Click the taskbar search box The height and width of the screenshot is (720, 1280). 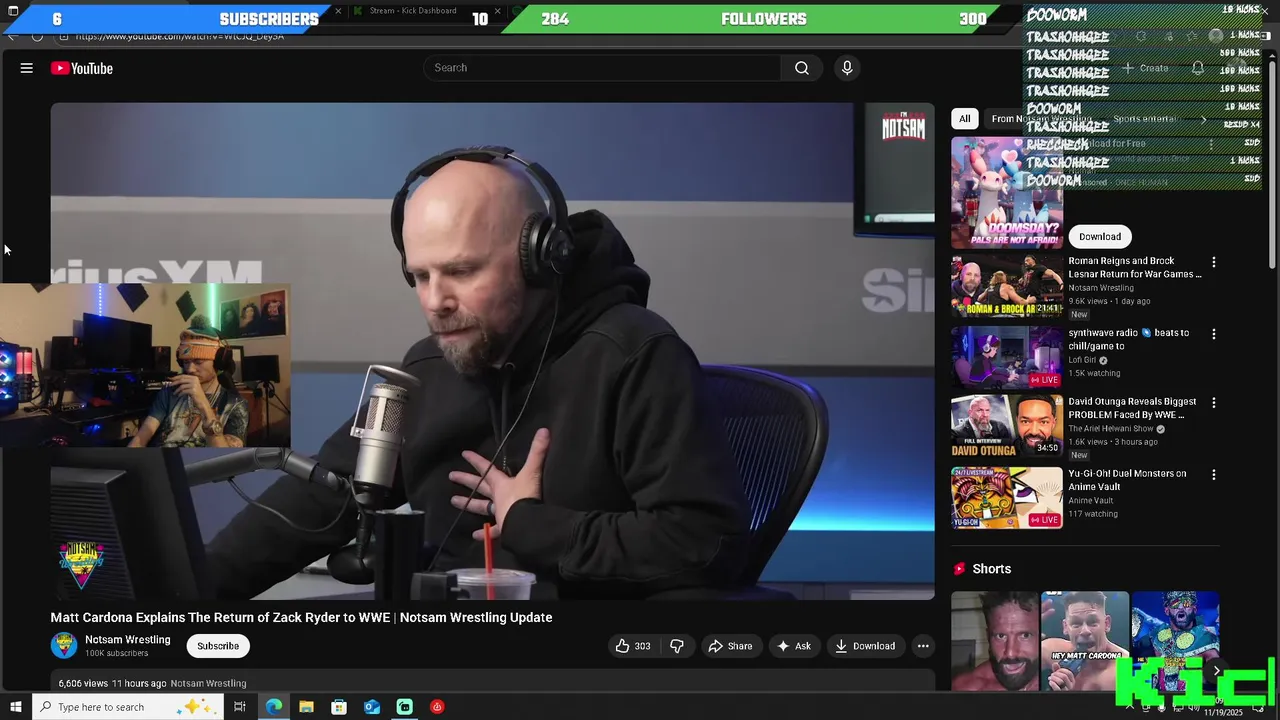[127, 707]
